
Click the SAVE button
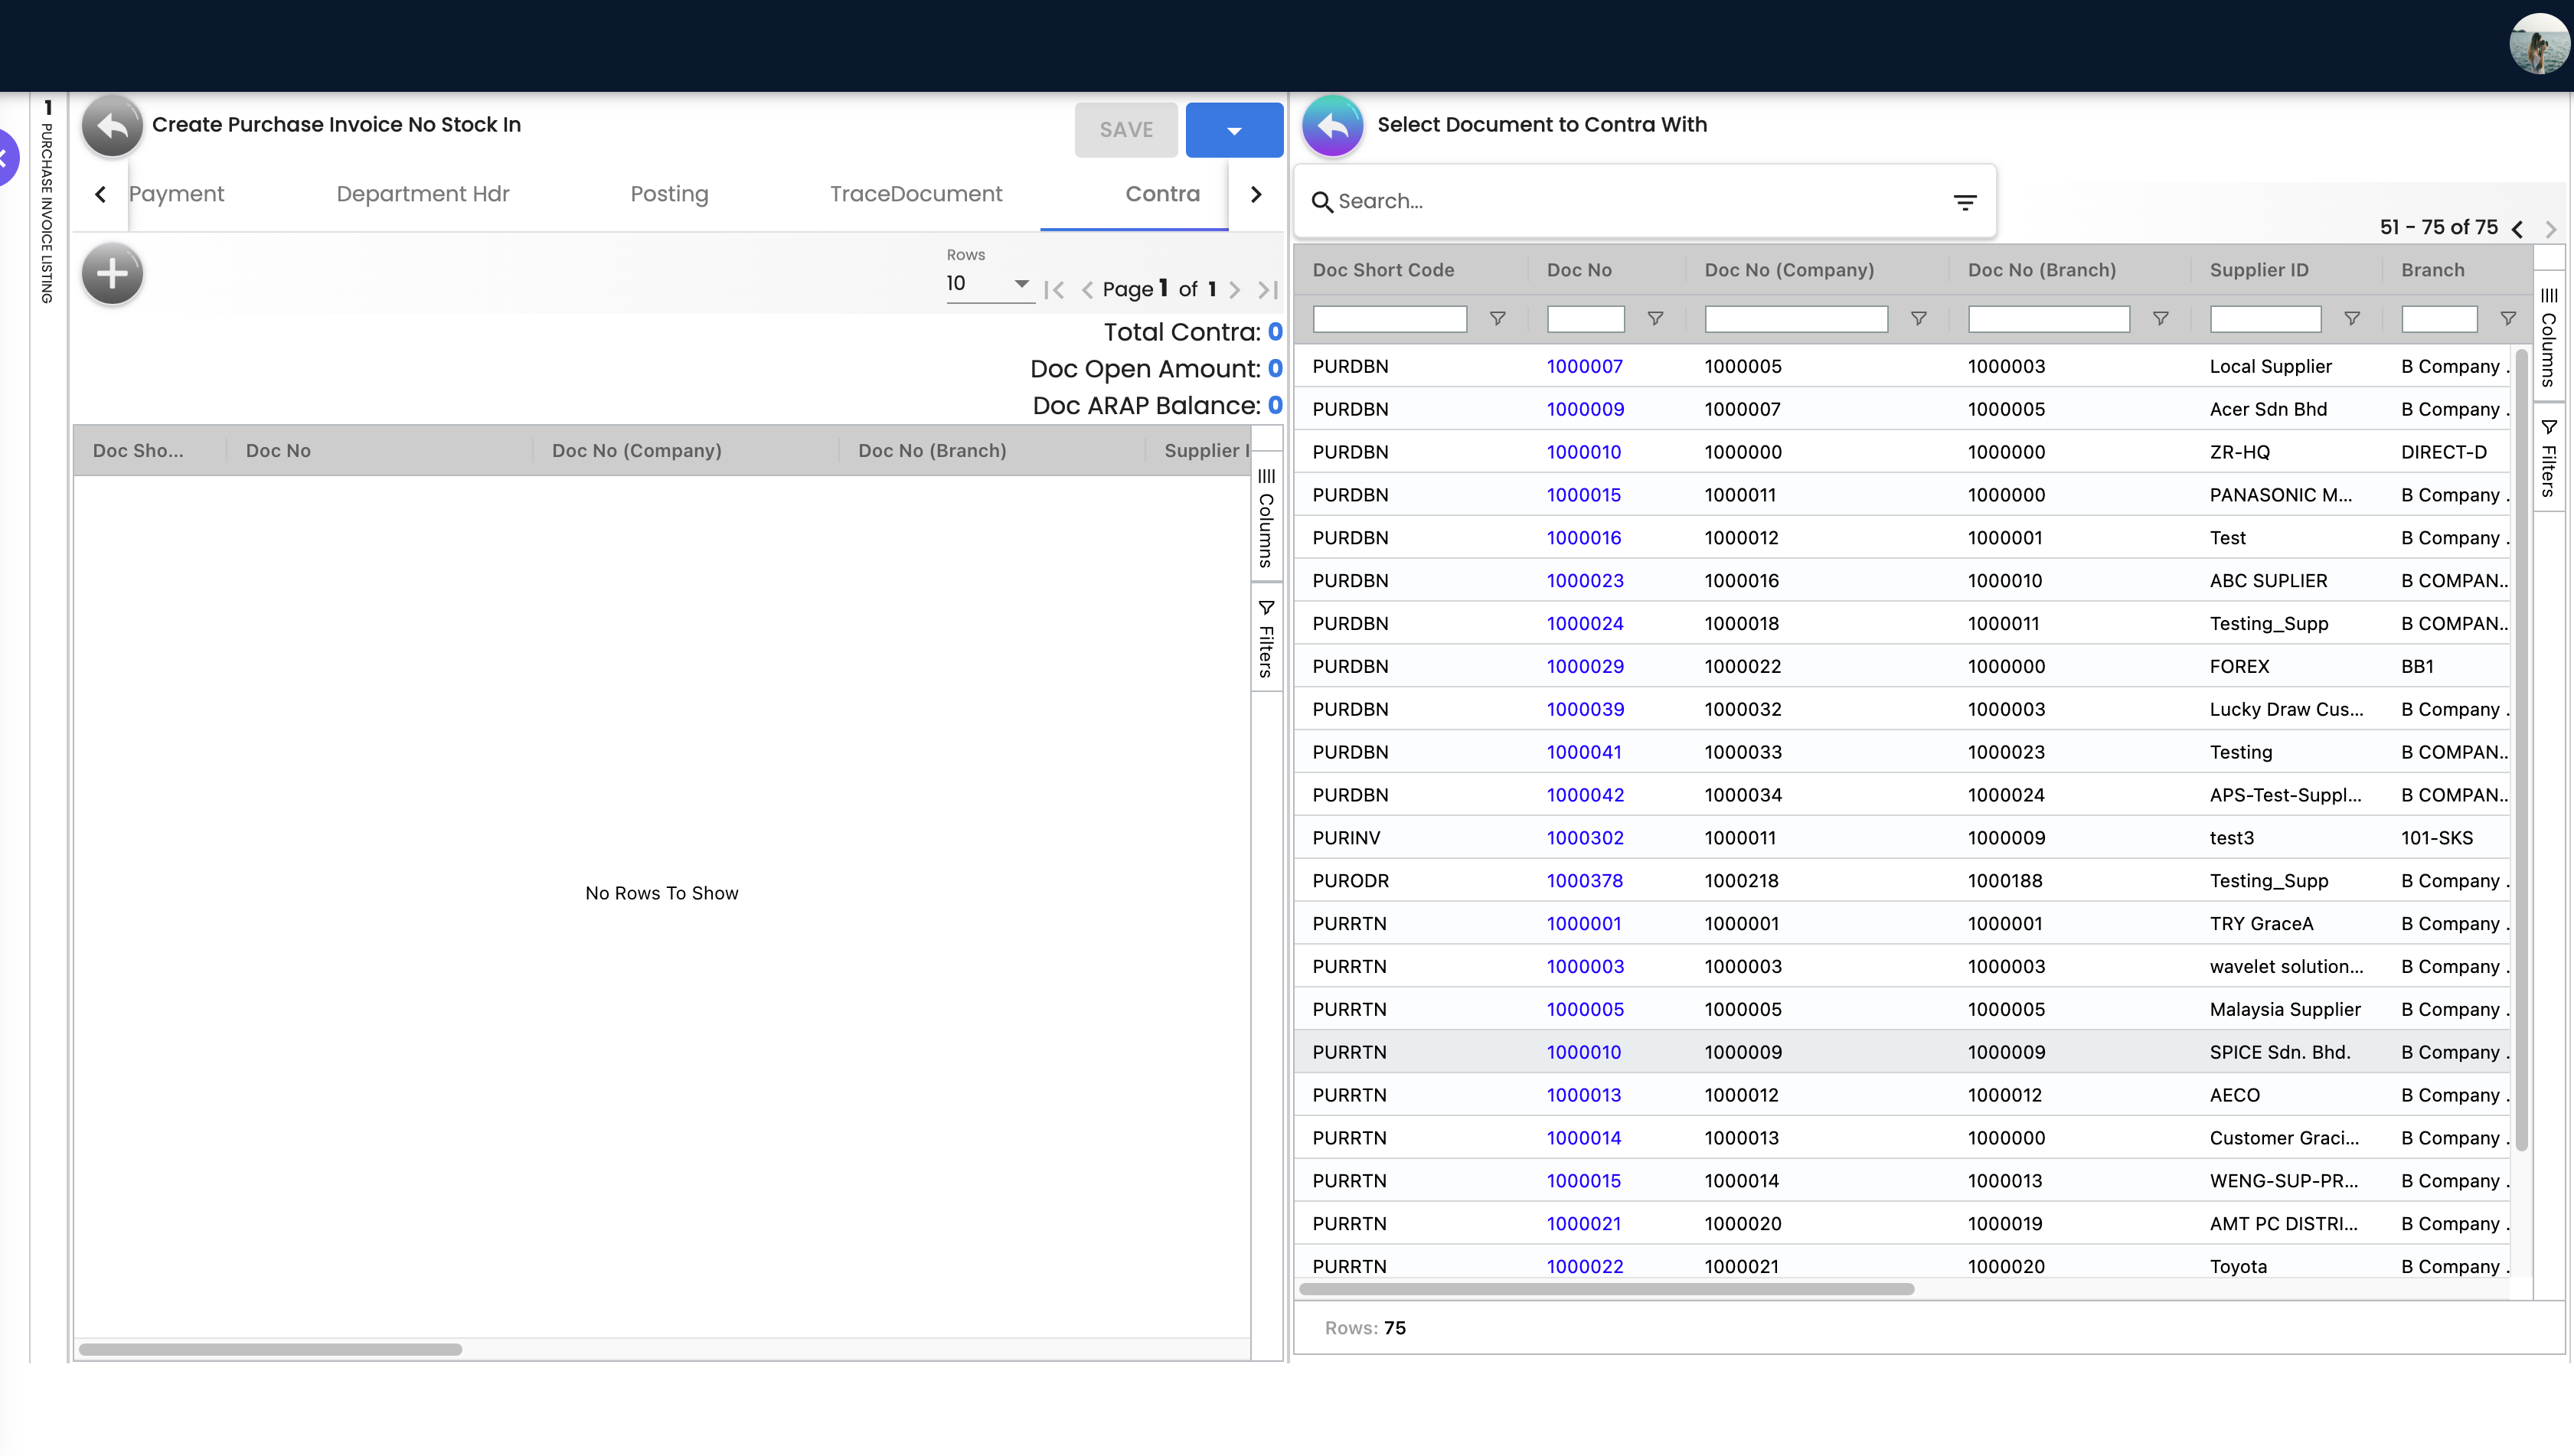1126,130
